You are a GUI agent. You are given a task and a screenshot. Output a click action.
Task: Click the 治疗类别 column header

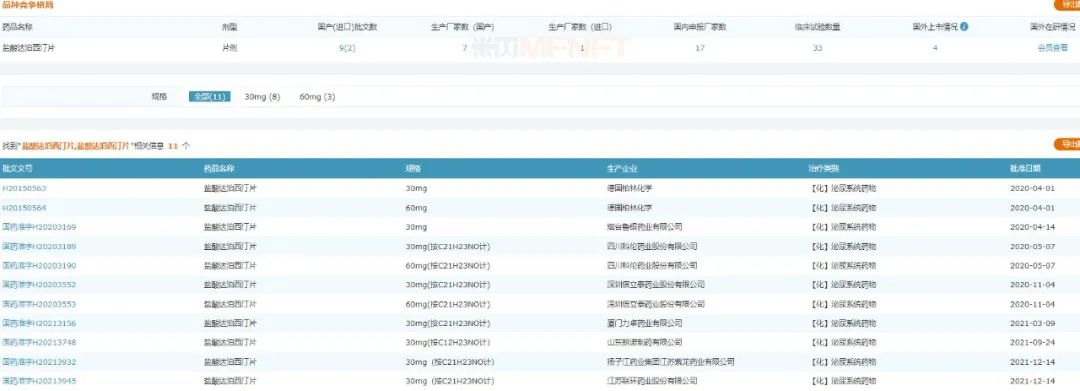pos(824,168)
